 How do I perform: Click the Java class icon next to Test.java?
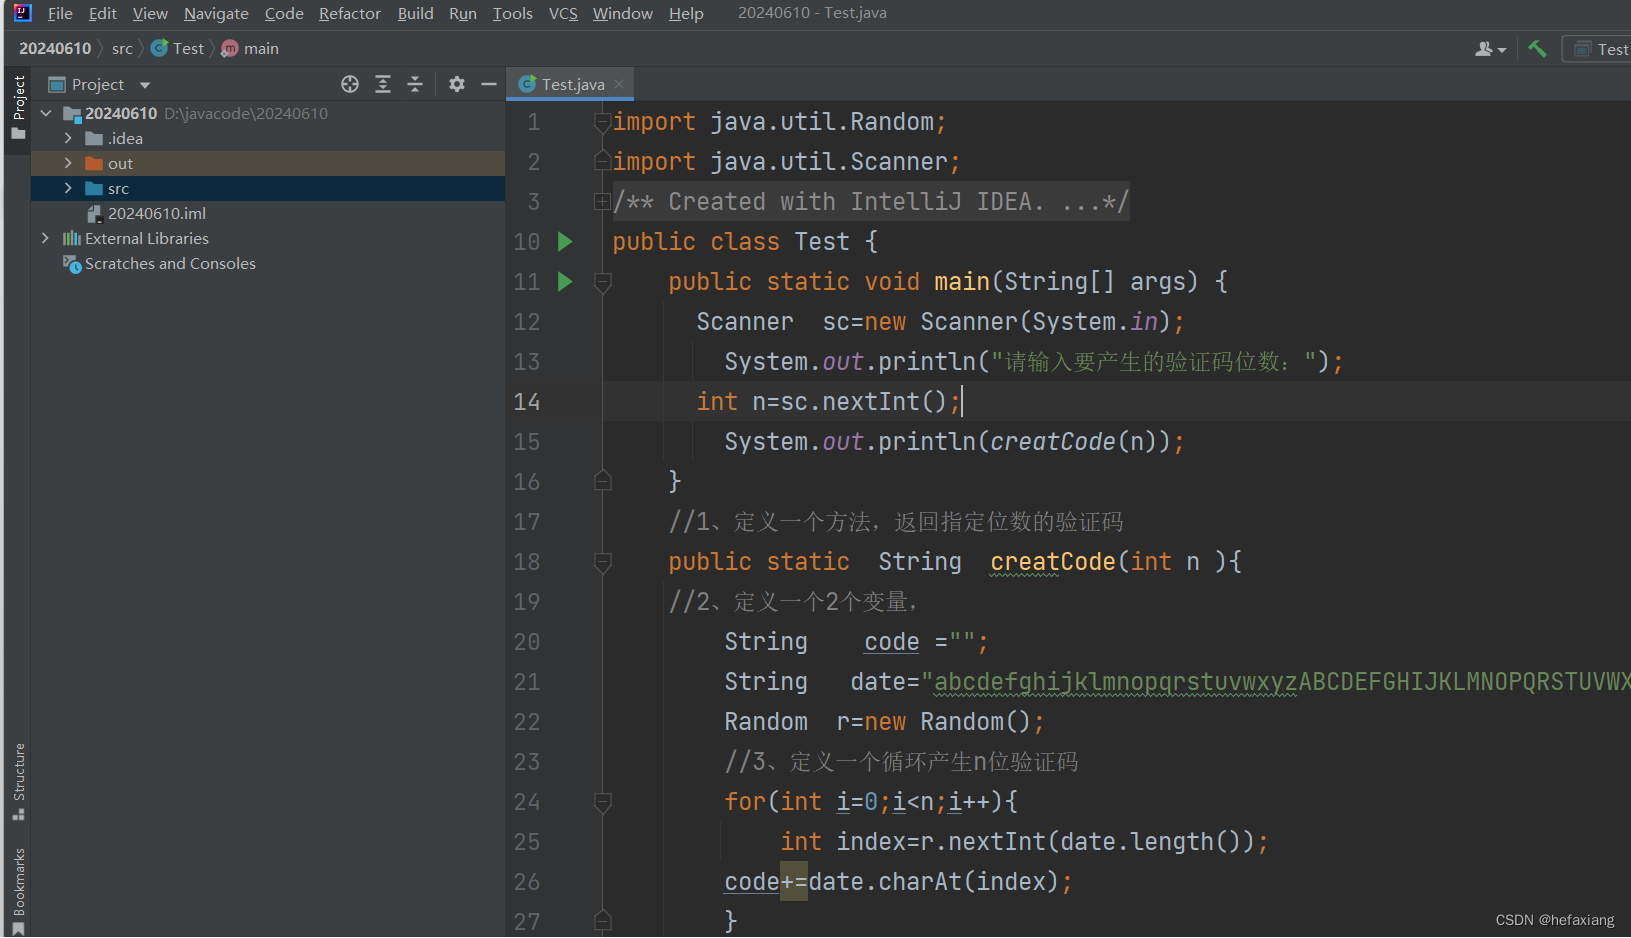pos(527,84)
